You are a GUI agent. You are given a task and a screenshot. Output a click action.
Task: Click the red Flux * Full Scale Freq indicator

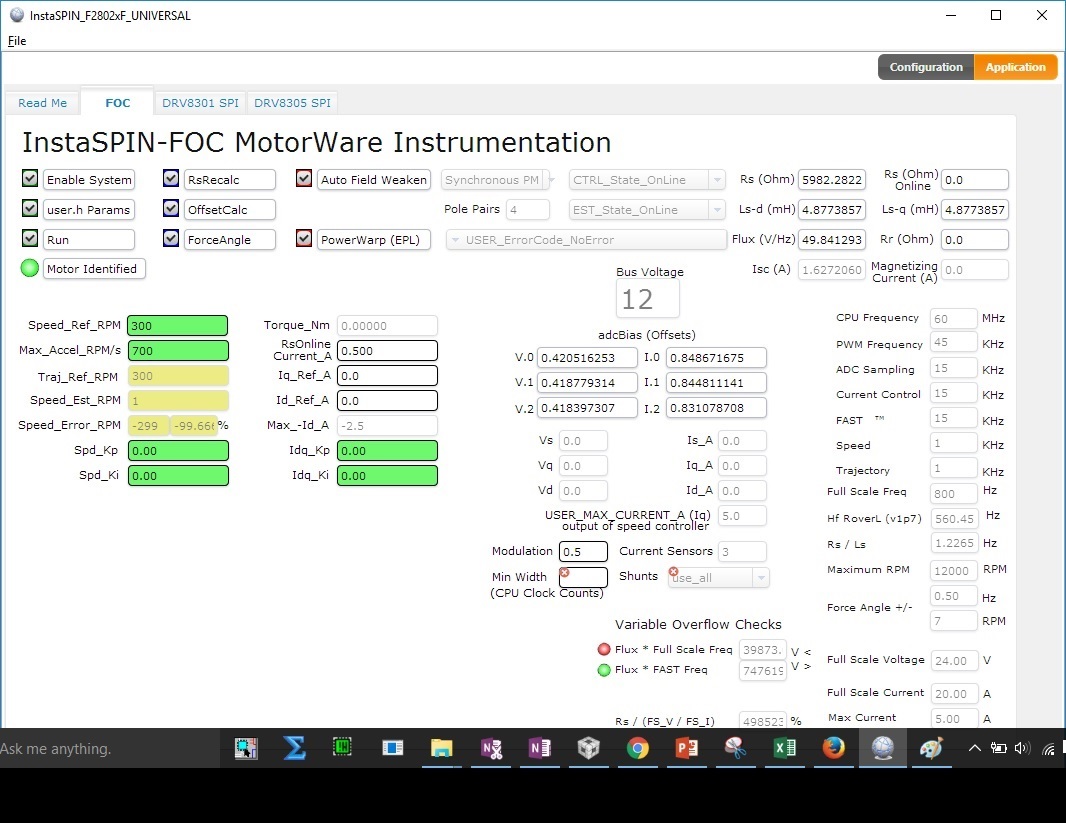(604, 649)
